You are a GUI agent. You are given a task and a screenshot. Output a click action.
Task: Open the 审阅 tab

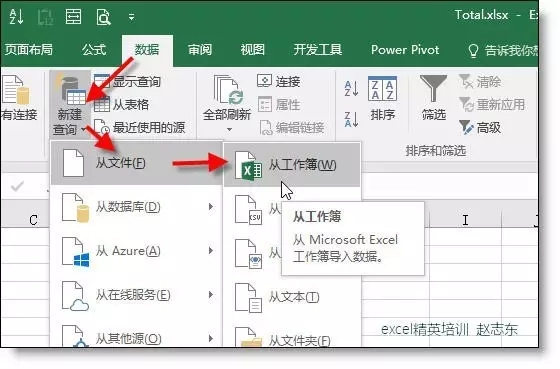pos(200,50)
